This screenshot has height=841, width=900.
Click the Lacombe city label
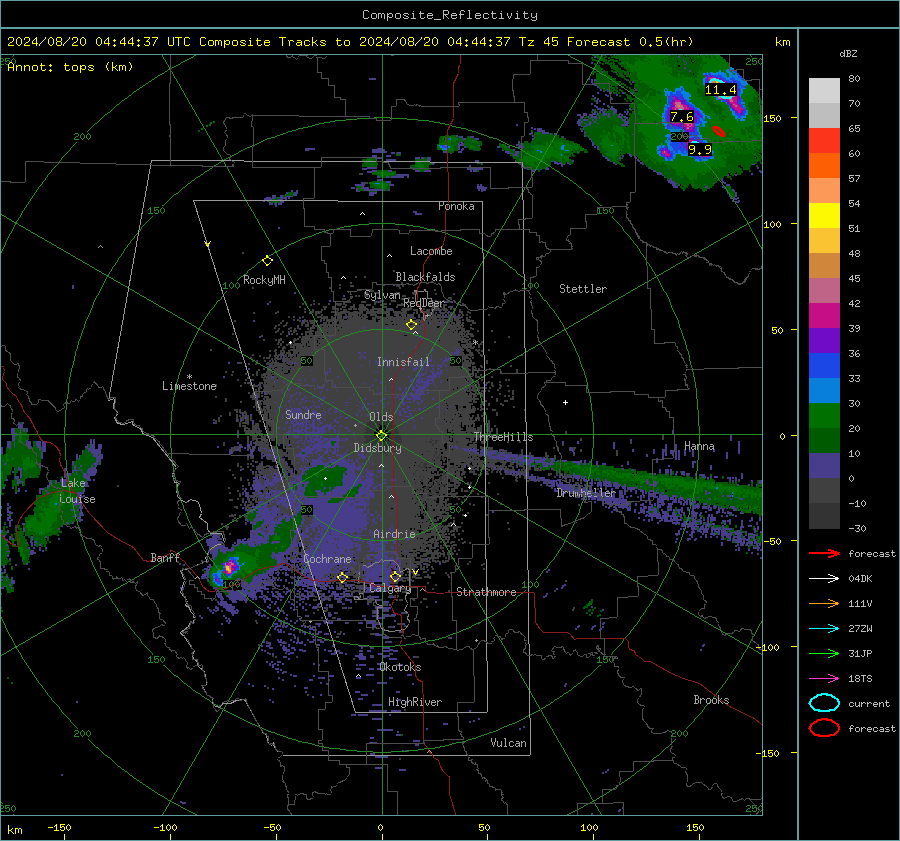431,251
